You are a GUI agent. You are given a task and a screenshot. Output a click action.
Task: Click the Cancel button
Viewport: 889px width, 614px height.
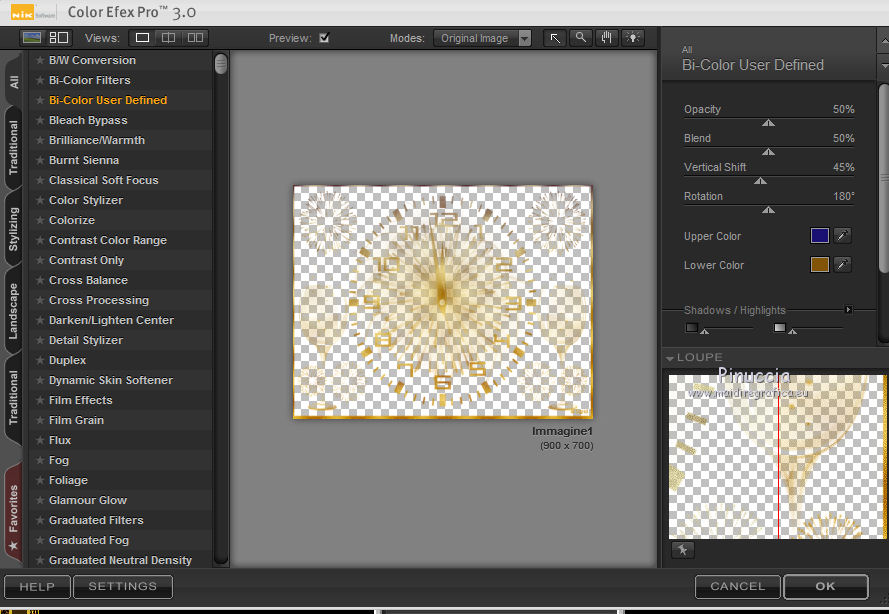(737, 587)
